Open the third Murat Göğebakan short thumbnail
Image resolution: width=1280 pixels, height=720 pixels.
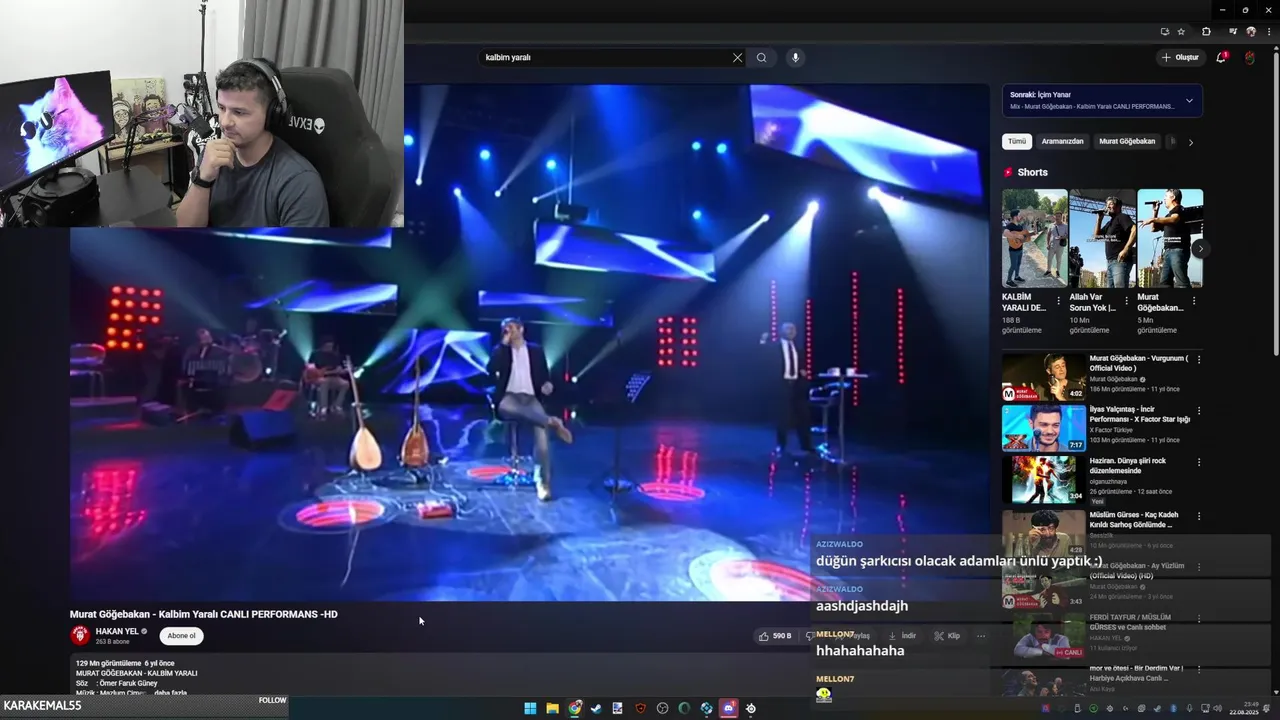1170,238
